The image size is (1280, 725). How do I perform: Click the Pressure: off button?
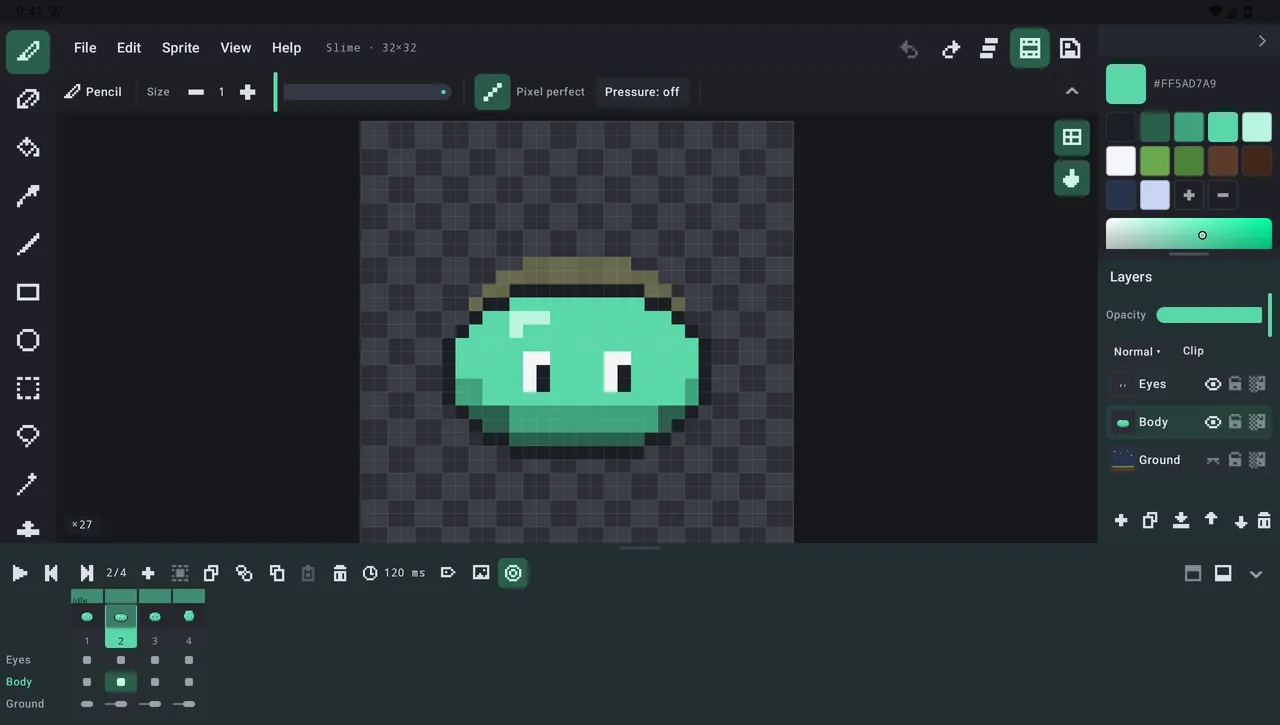point(642,92)
